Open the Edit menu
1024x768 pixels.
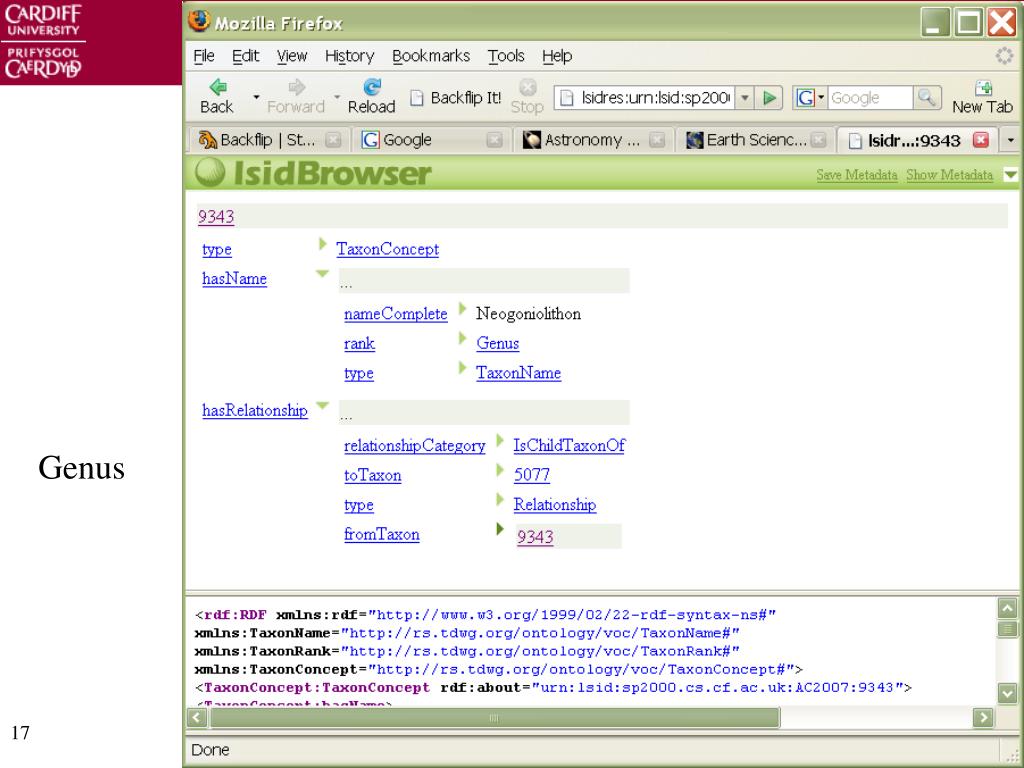246,56
